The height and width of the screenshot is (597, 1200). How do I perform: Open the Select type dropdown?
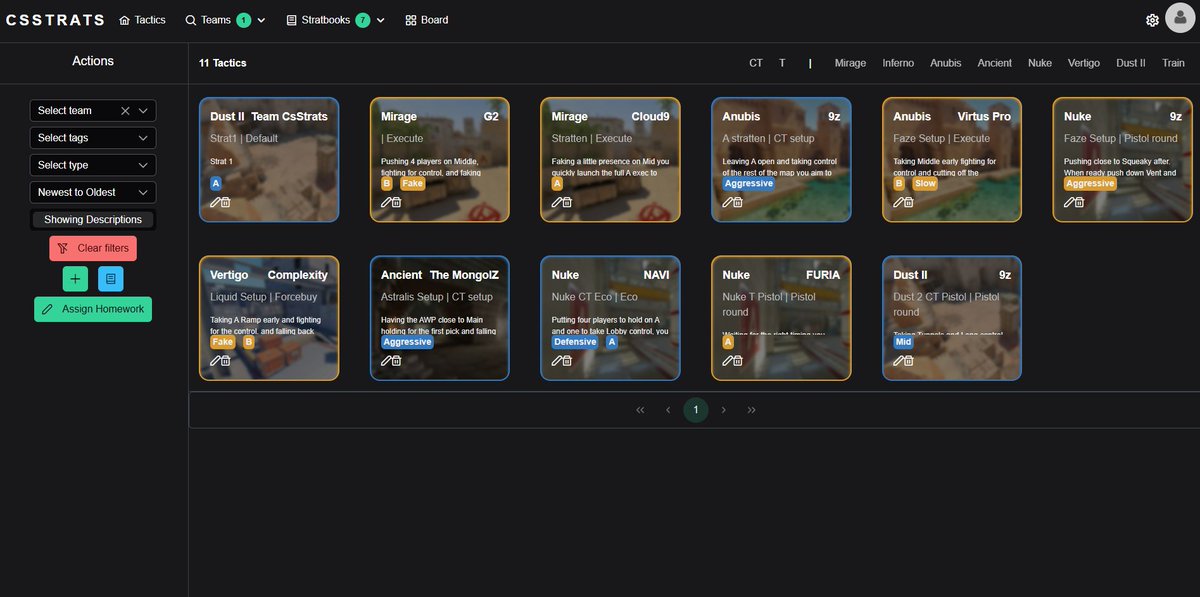(93, 165)
